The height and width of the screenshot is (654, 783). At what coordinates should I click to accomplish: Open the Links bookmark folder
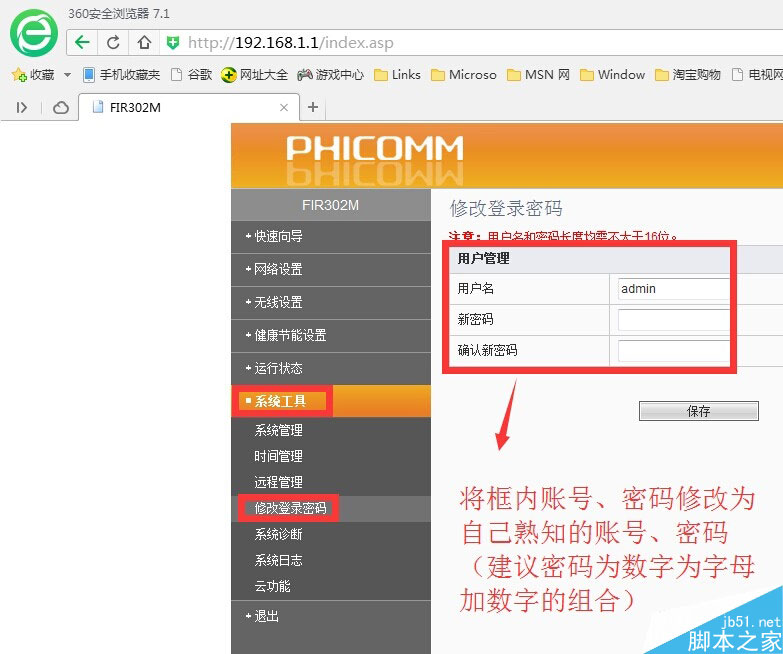(x=397, y=75)
